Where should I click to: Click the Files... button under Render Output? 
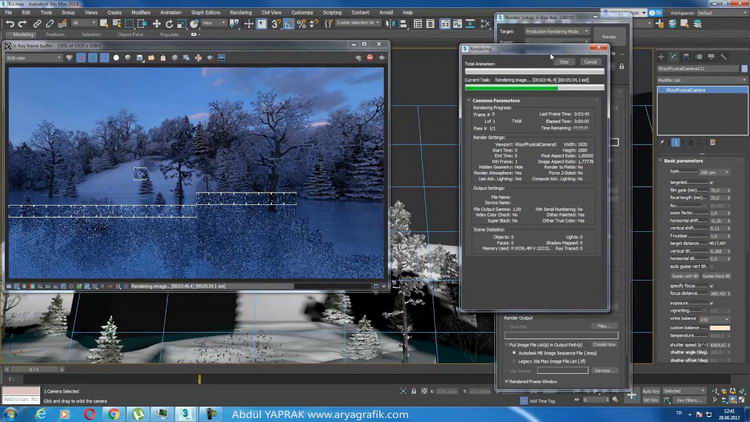[603, 326]
